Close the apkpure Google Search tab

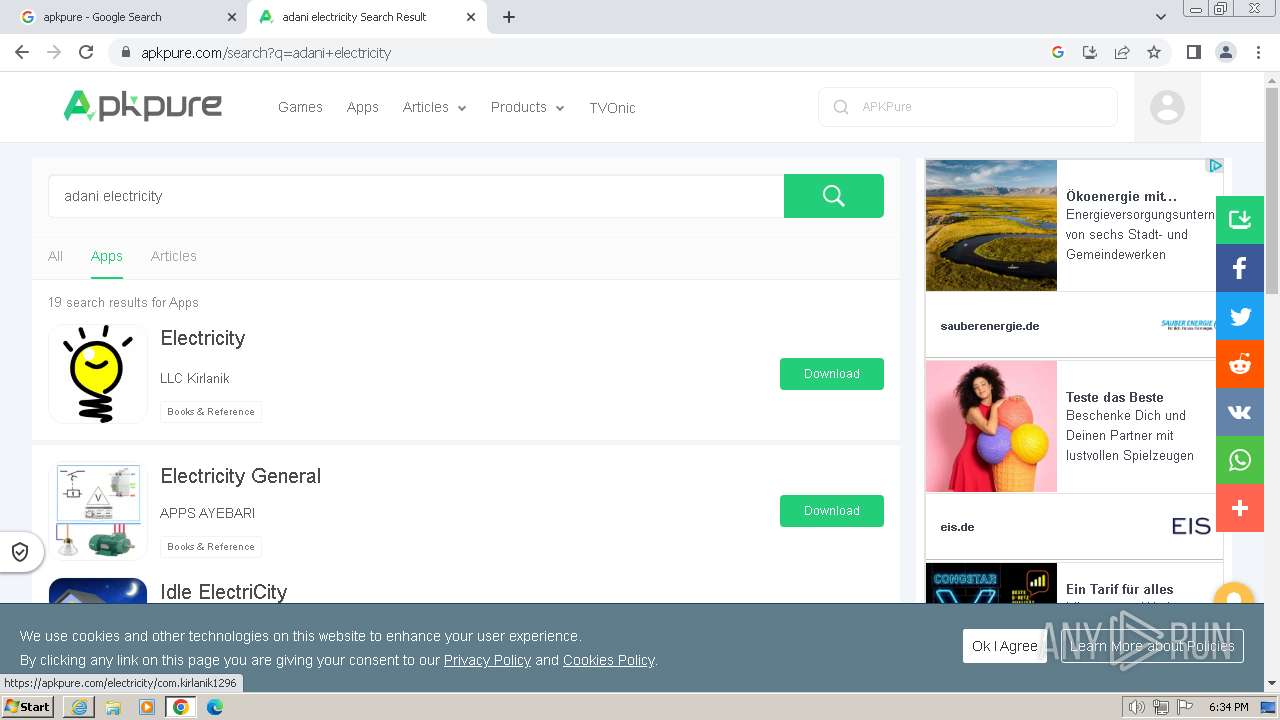click(232, 17)
